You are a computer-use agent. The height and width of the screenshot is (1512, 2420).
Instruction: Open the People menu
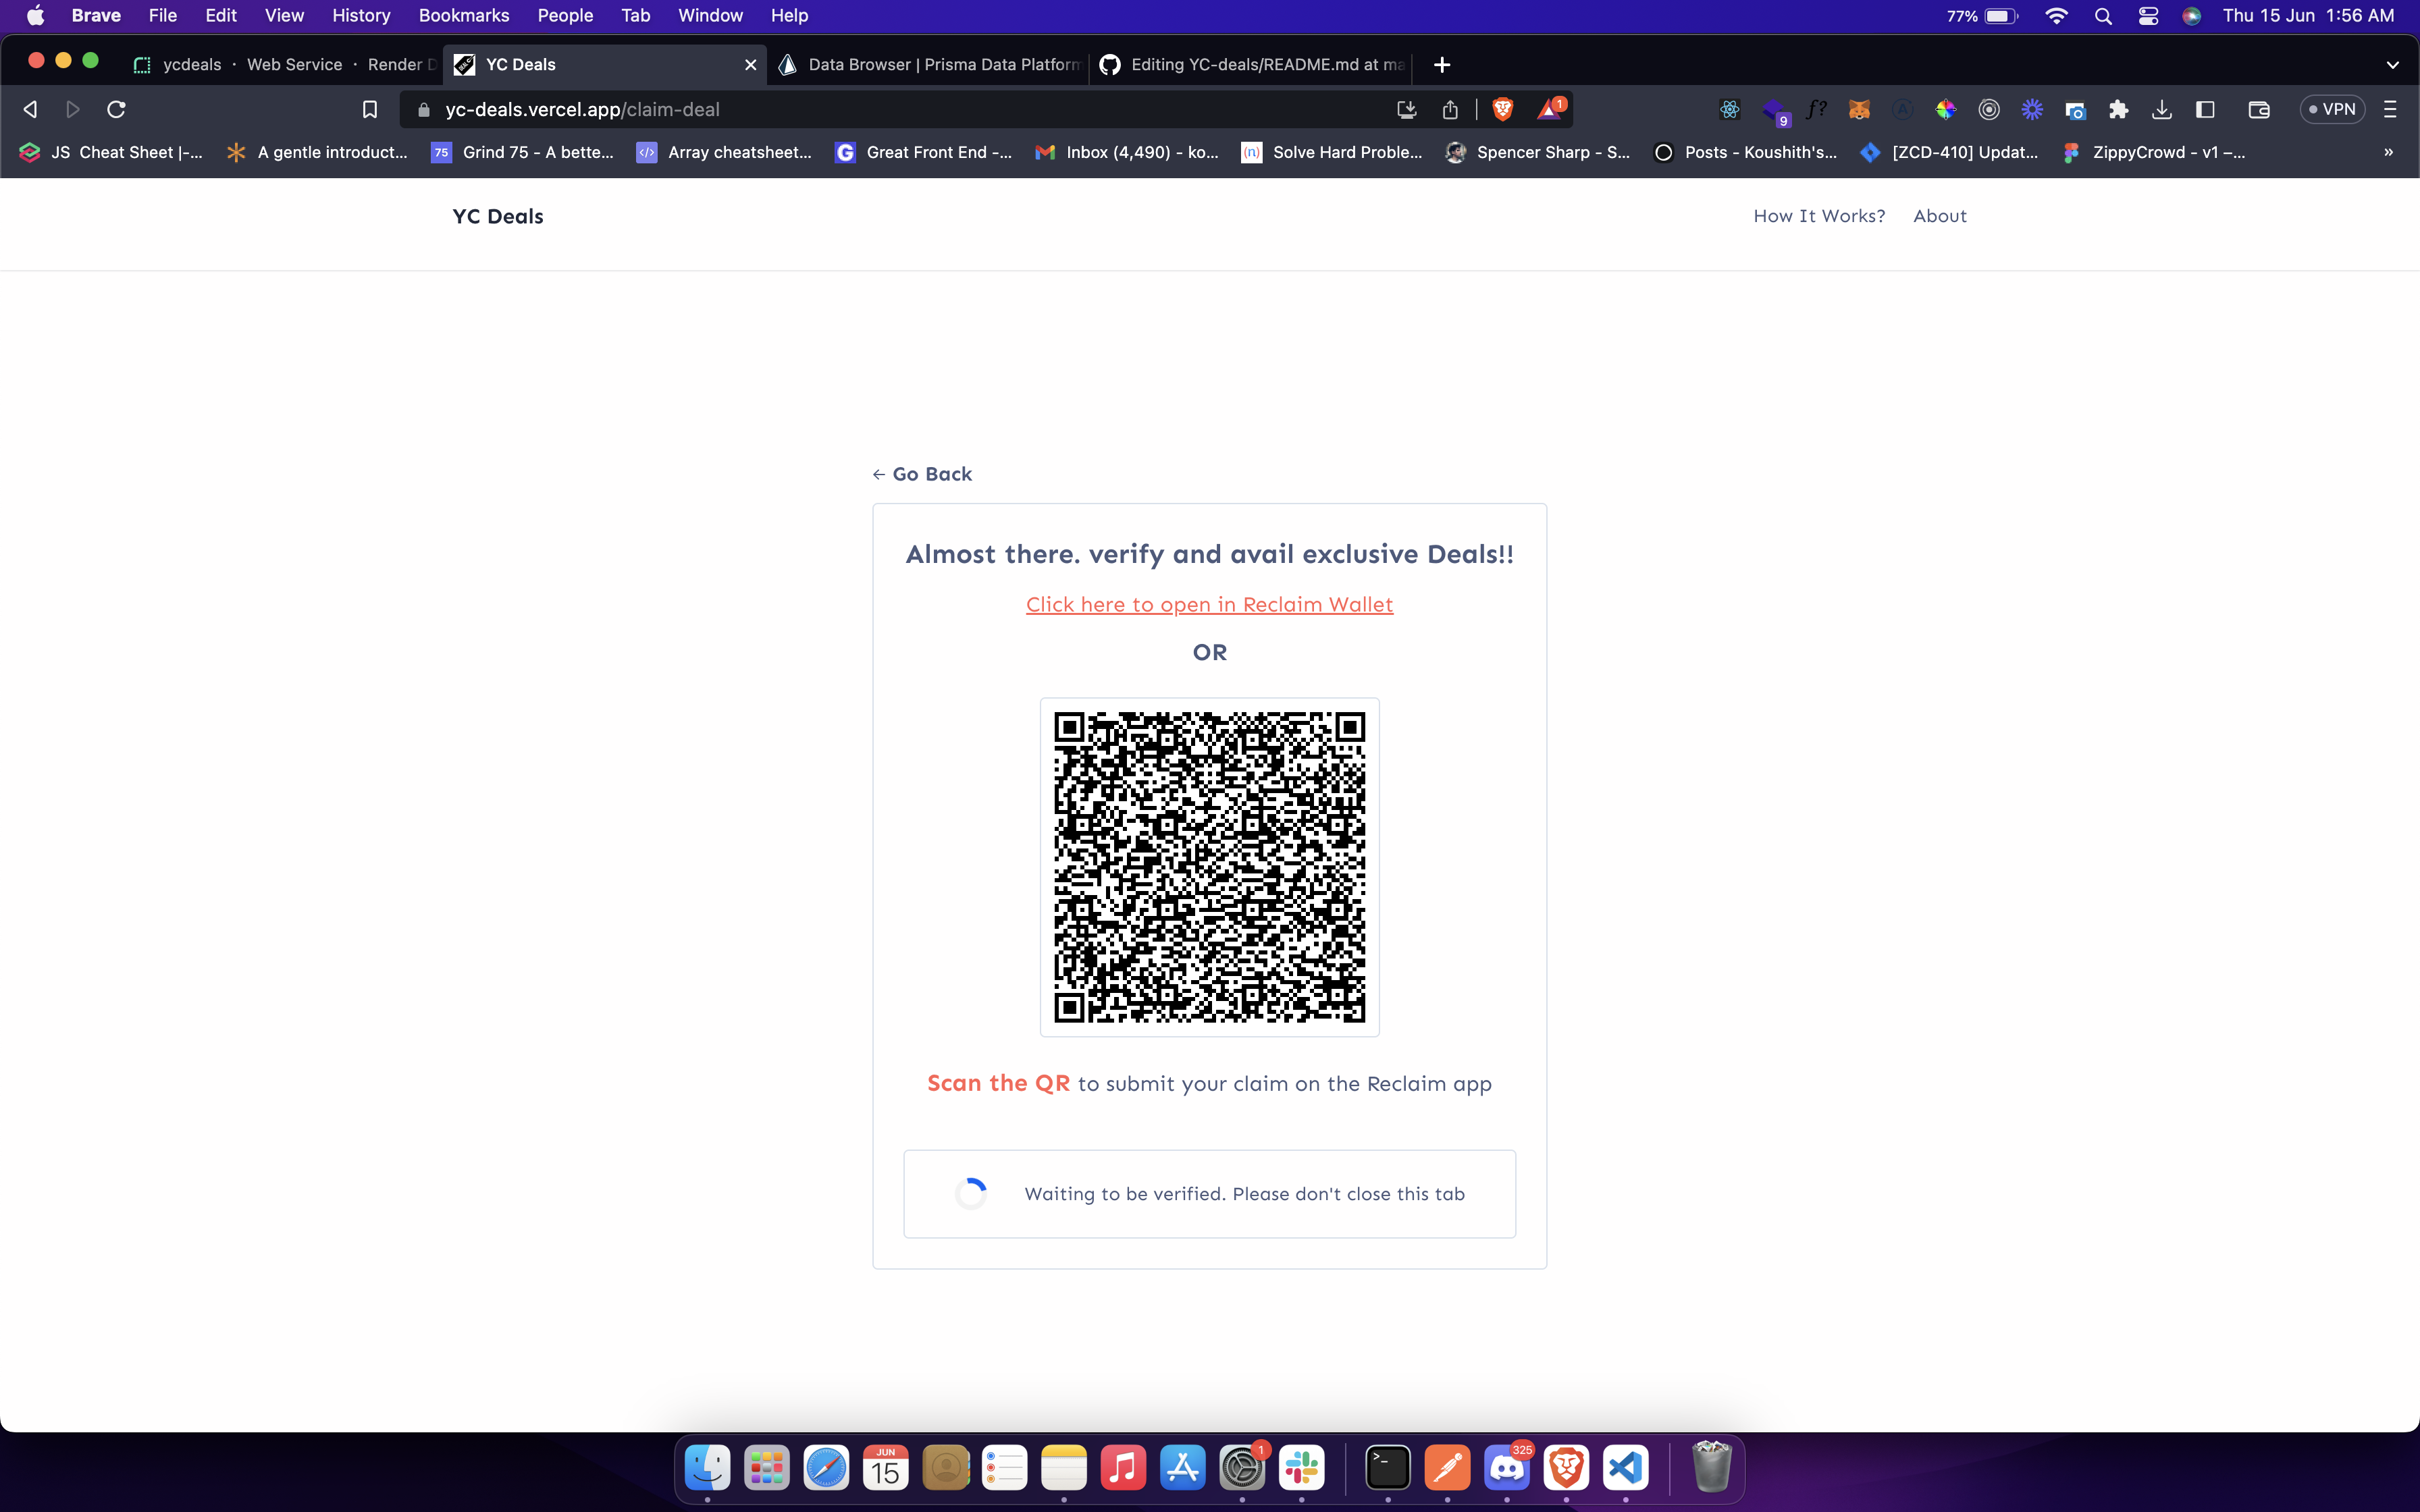click(x=565, y=16)
